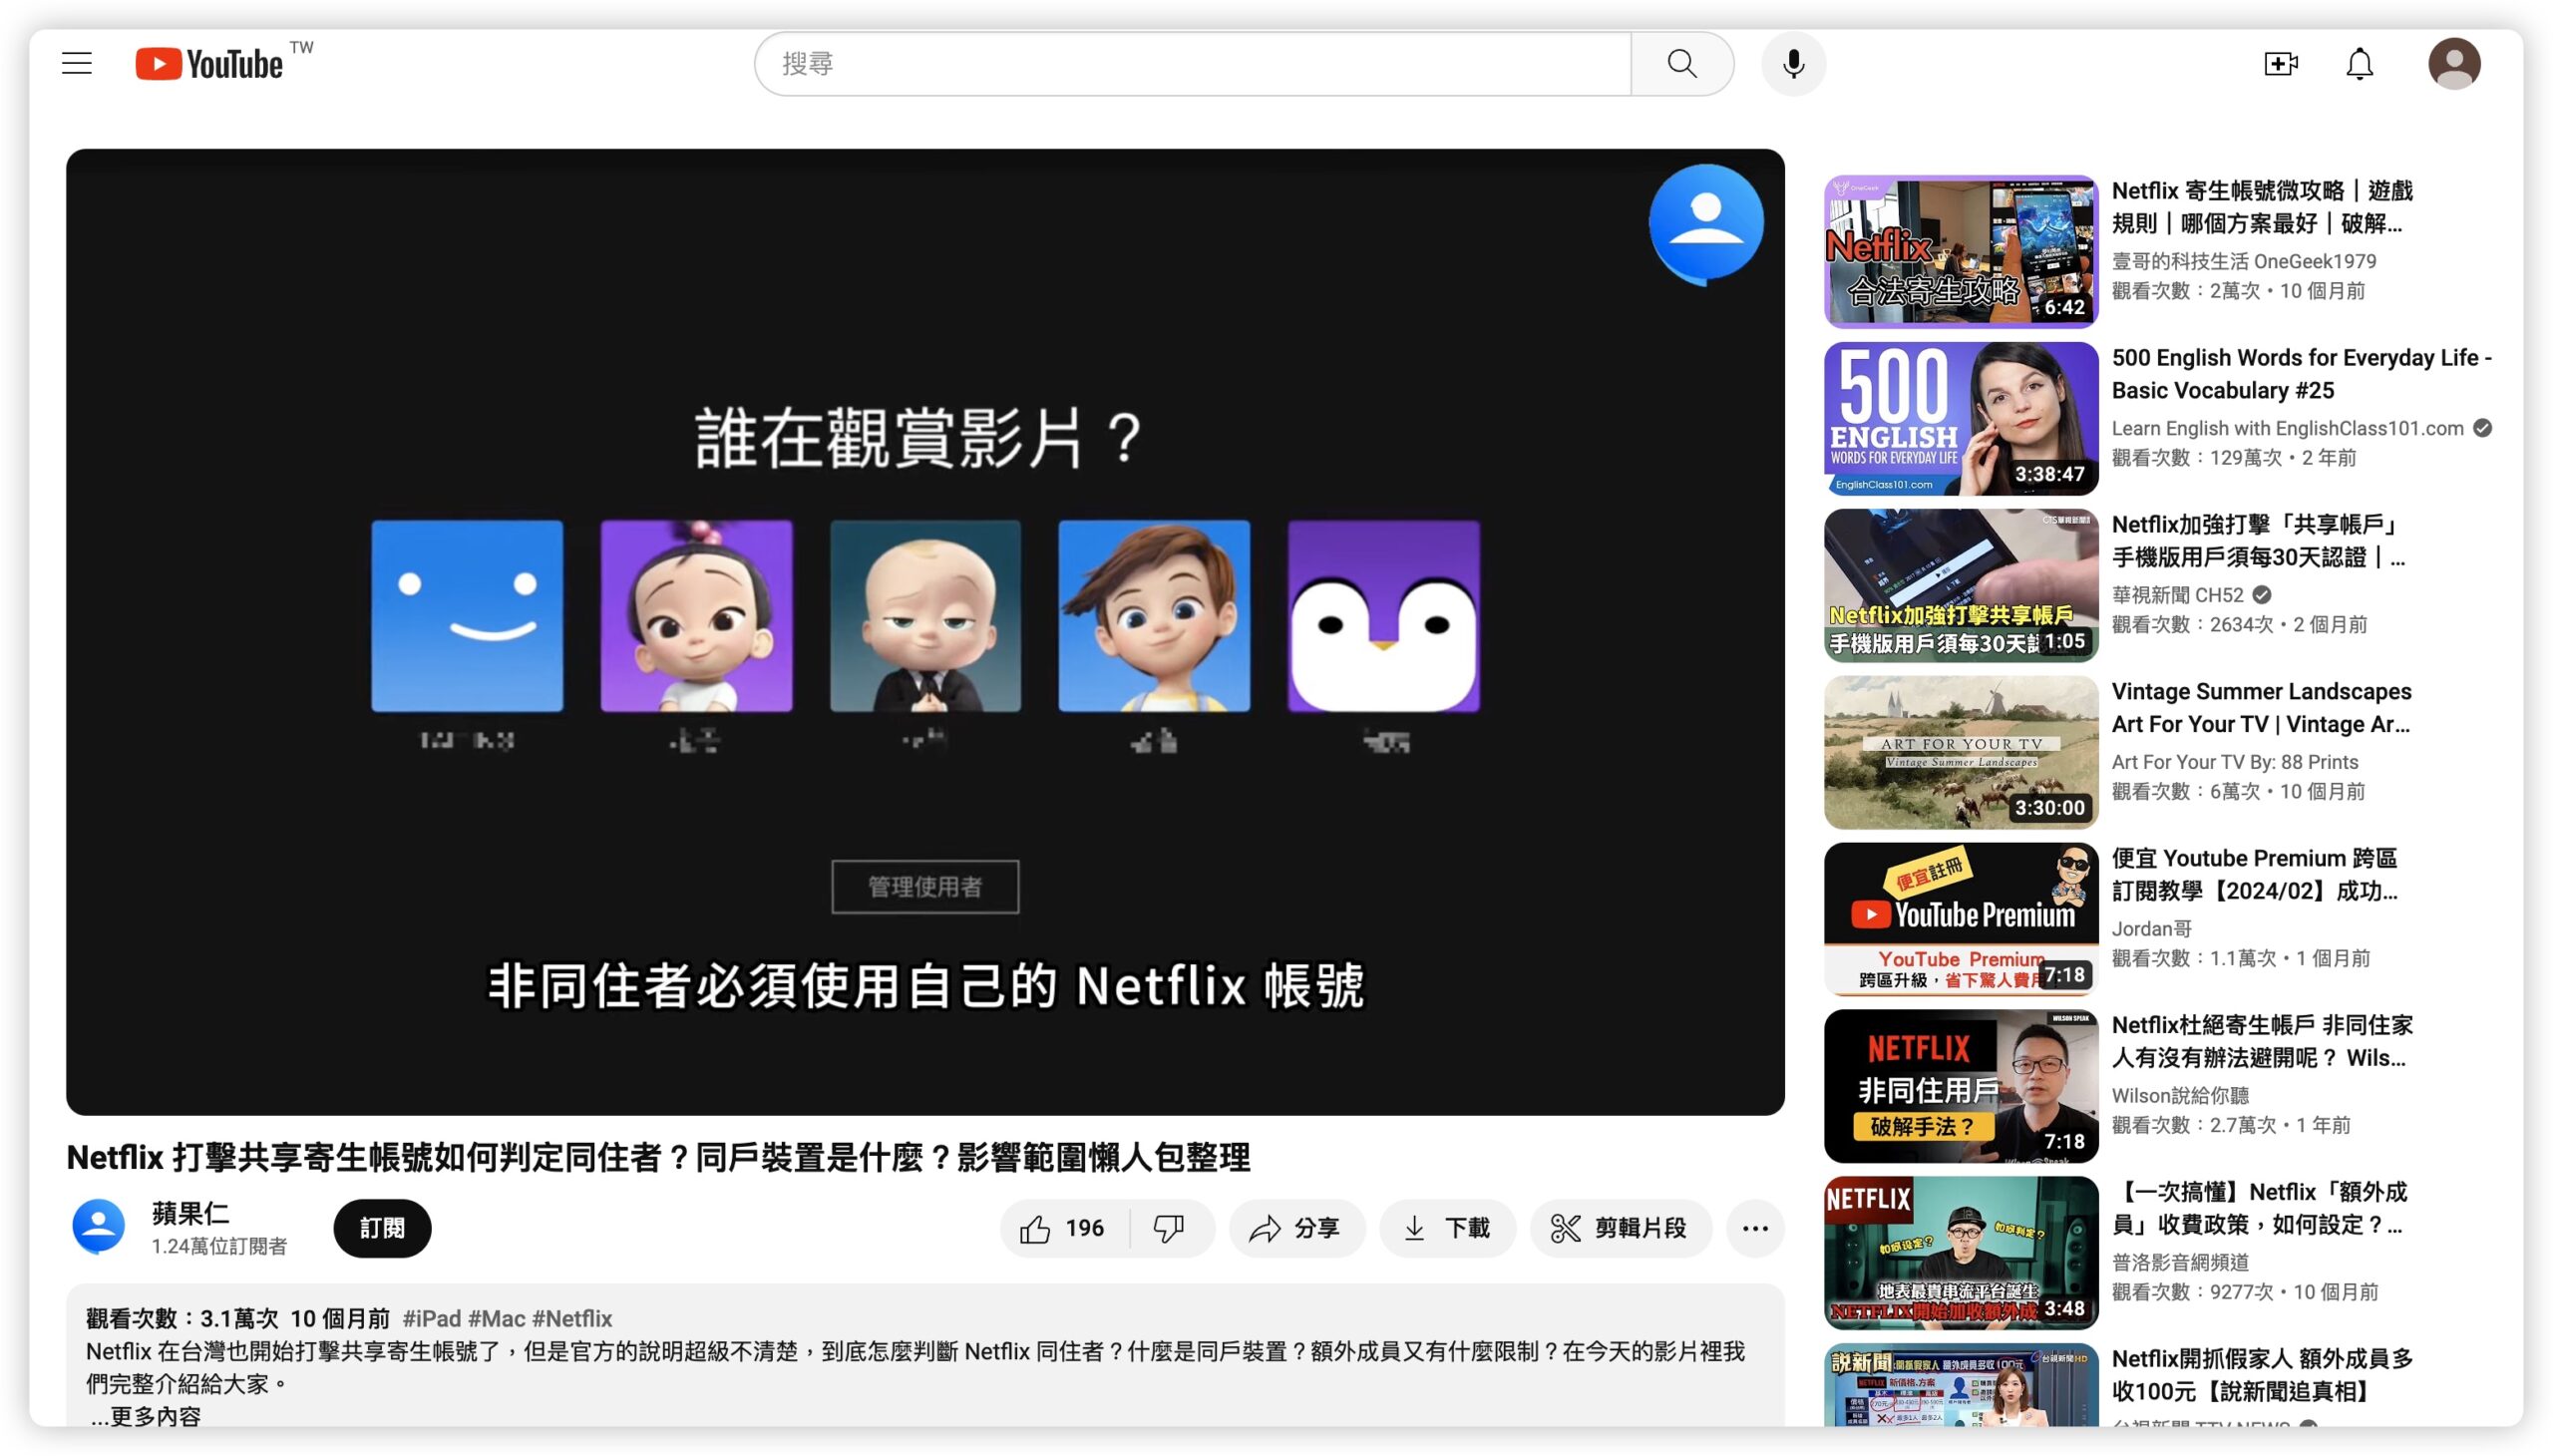The image size is (2553, 1456).
Task: Open Netflix 額外成員 3:48 thumbnail
Action: point(1960,1252)
